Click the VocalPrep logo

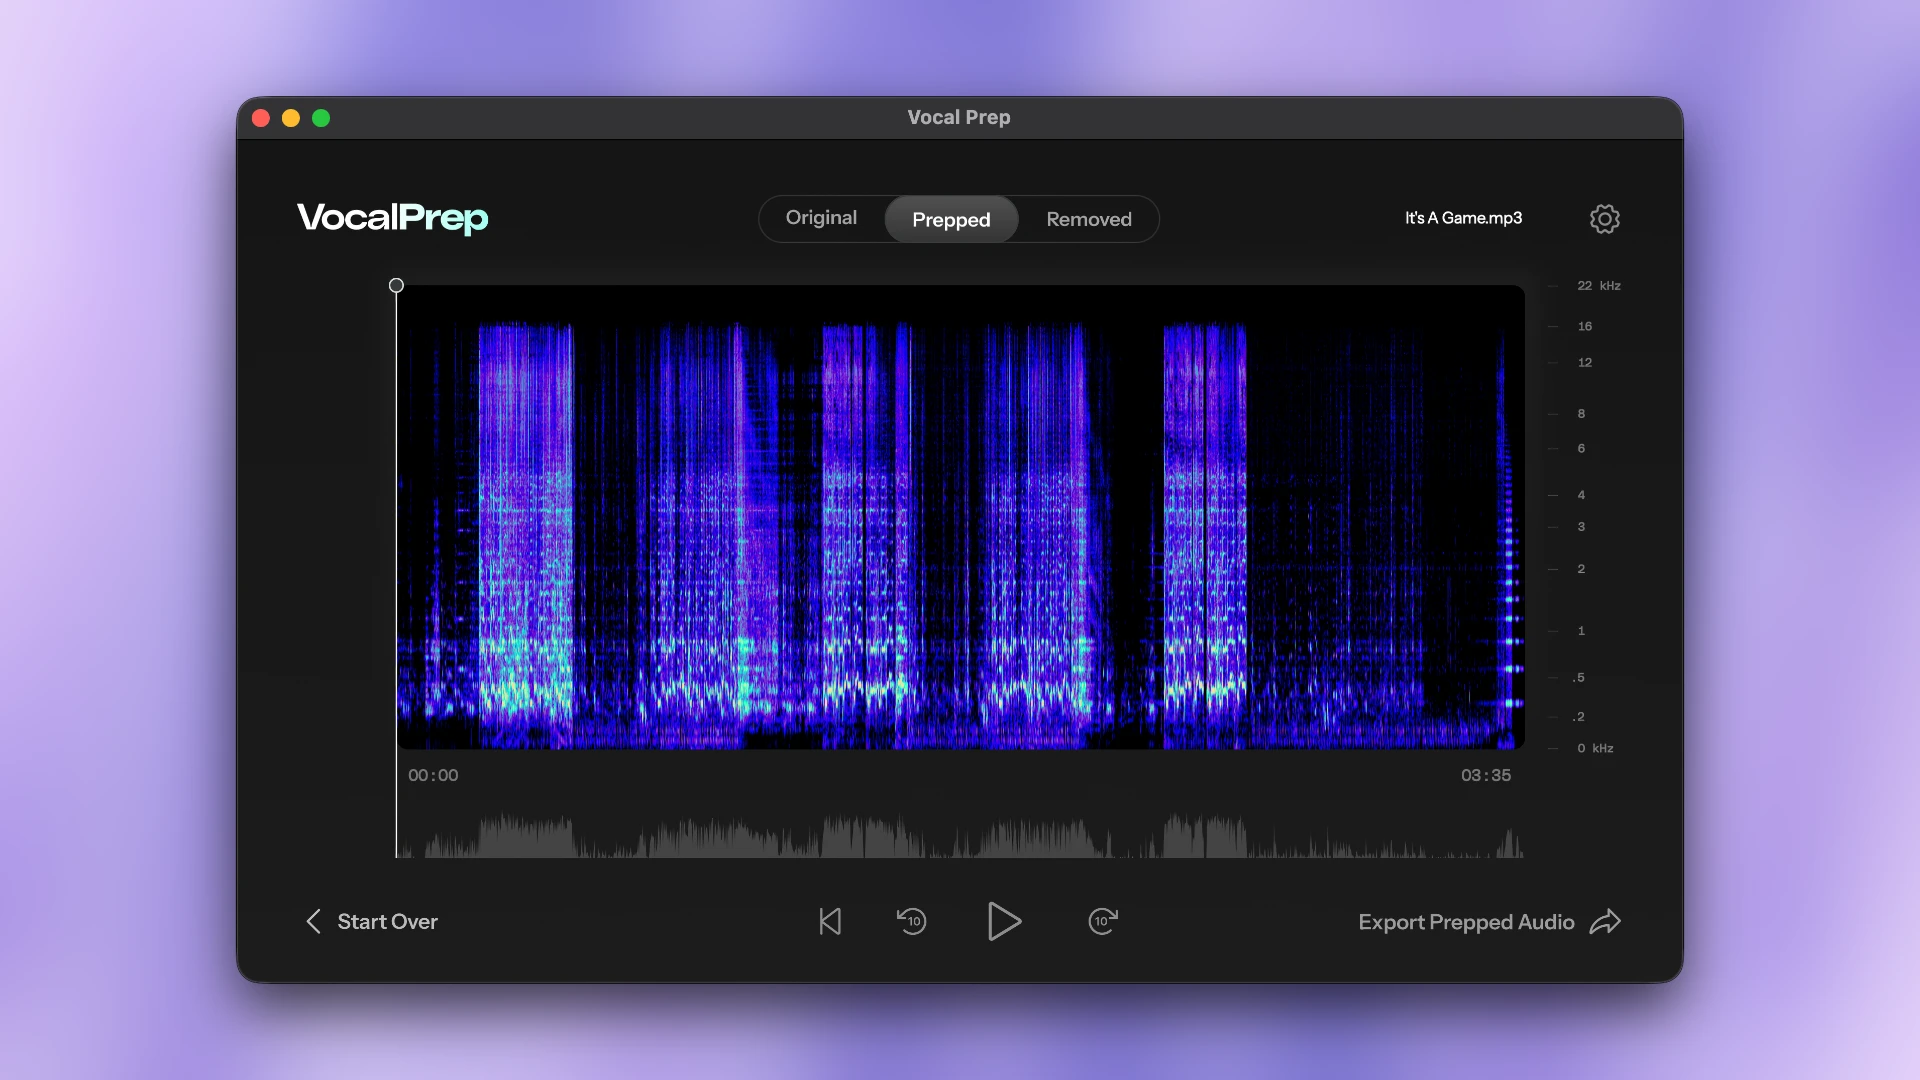pos(392,218)
